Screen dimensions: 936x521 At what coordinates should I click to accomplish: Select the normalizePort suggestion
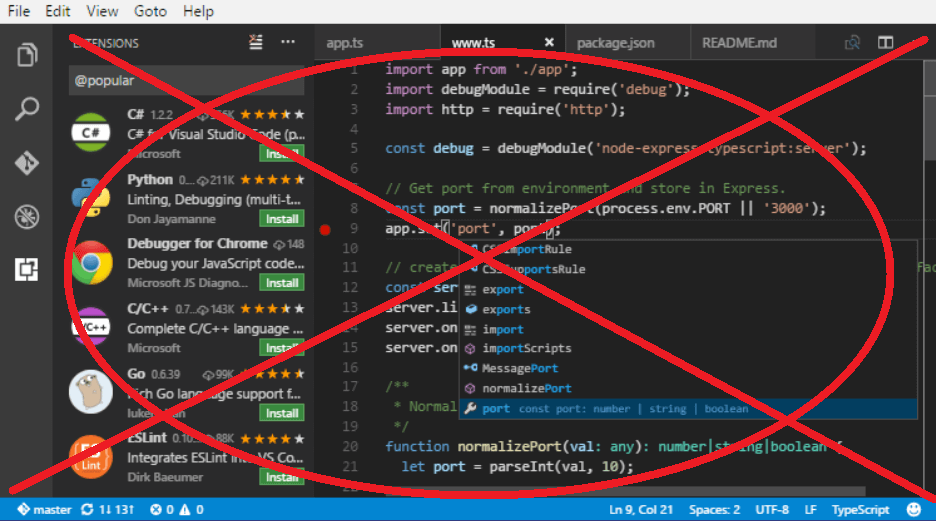[688, 389]
